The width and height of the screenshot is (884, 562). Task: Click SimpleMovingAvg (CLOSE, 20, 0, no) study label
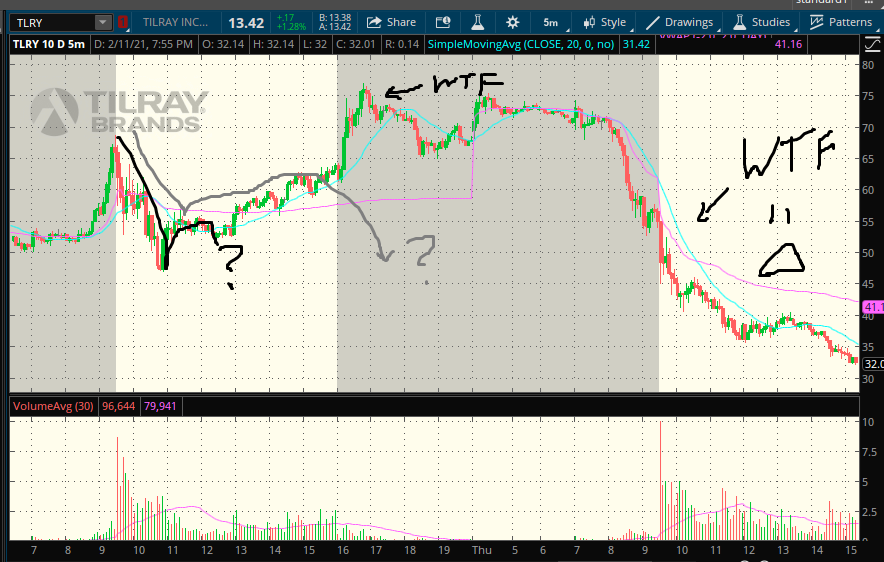coord(521,44)
